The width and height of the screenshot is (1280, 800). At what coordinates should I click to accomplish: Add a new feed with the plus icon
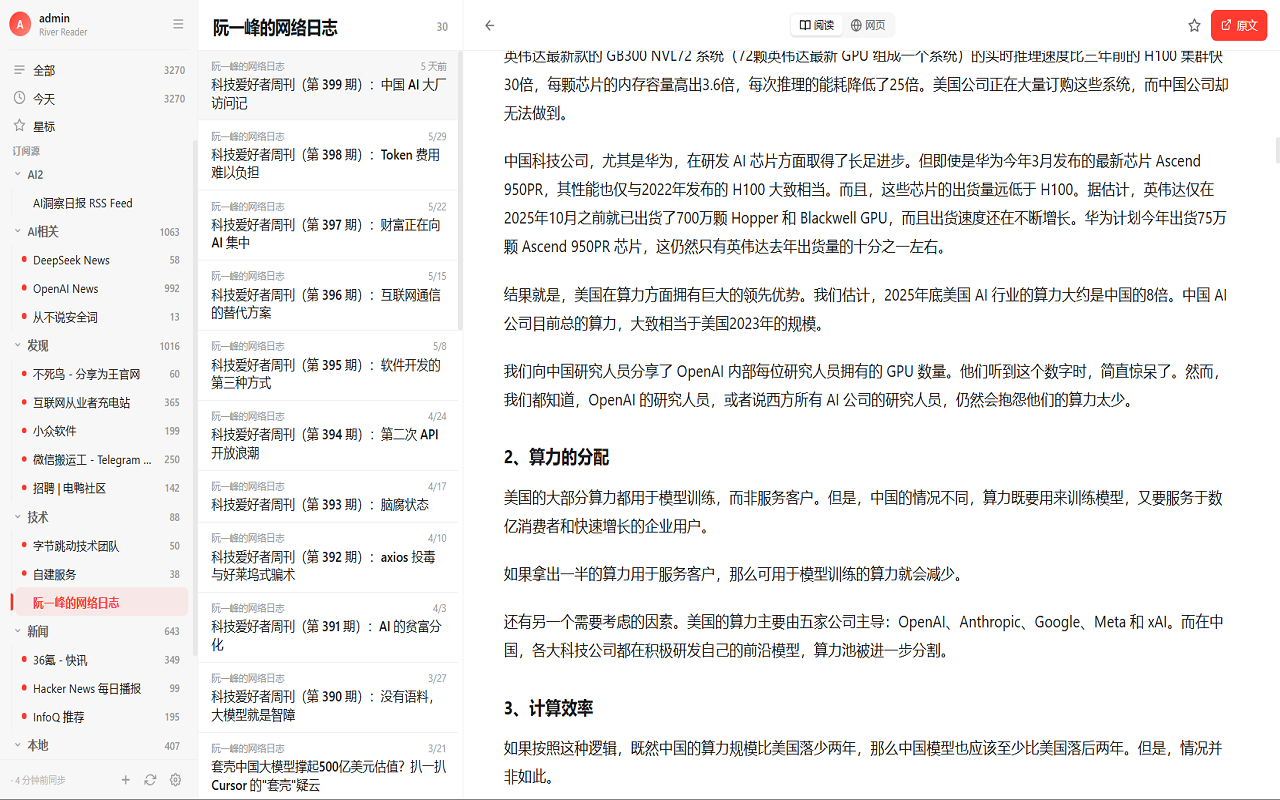coord(125,780)
